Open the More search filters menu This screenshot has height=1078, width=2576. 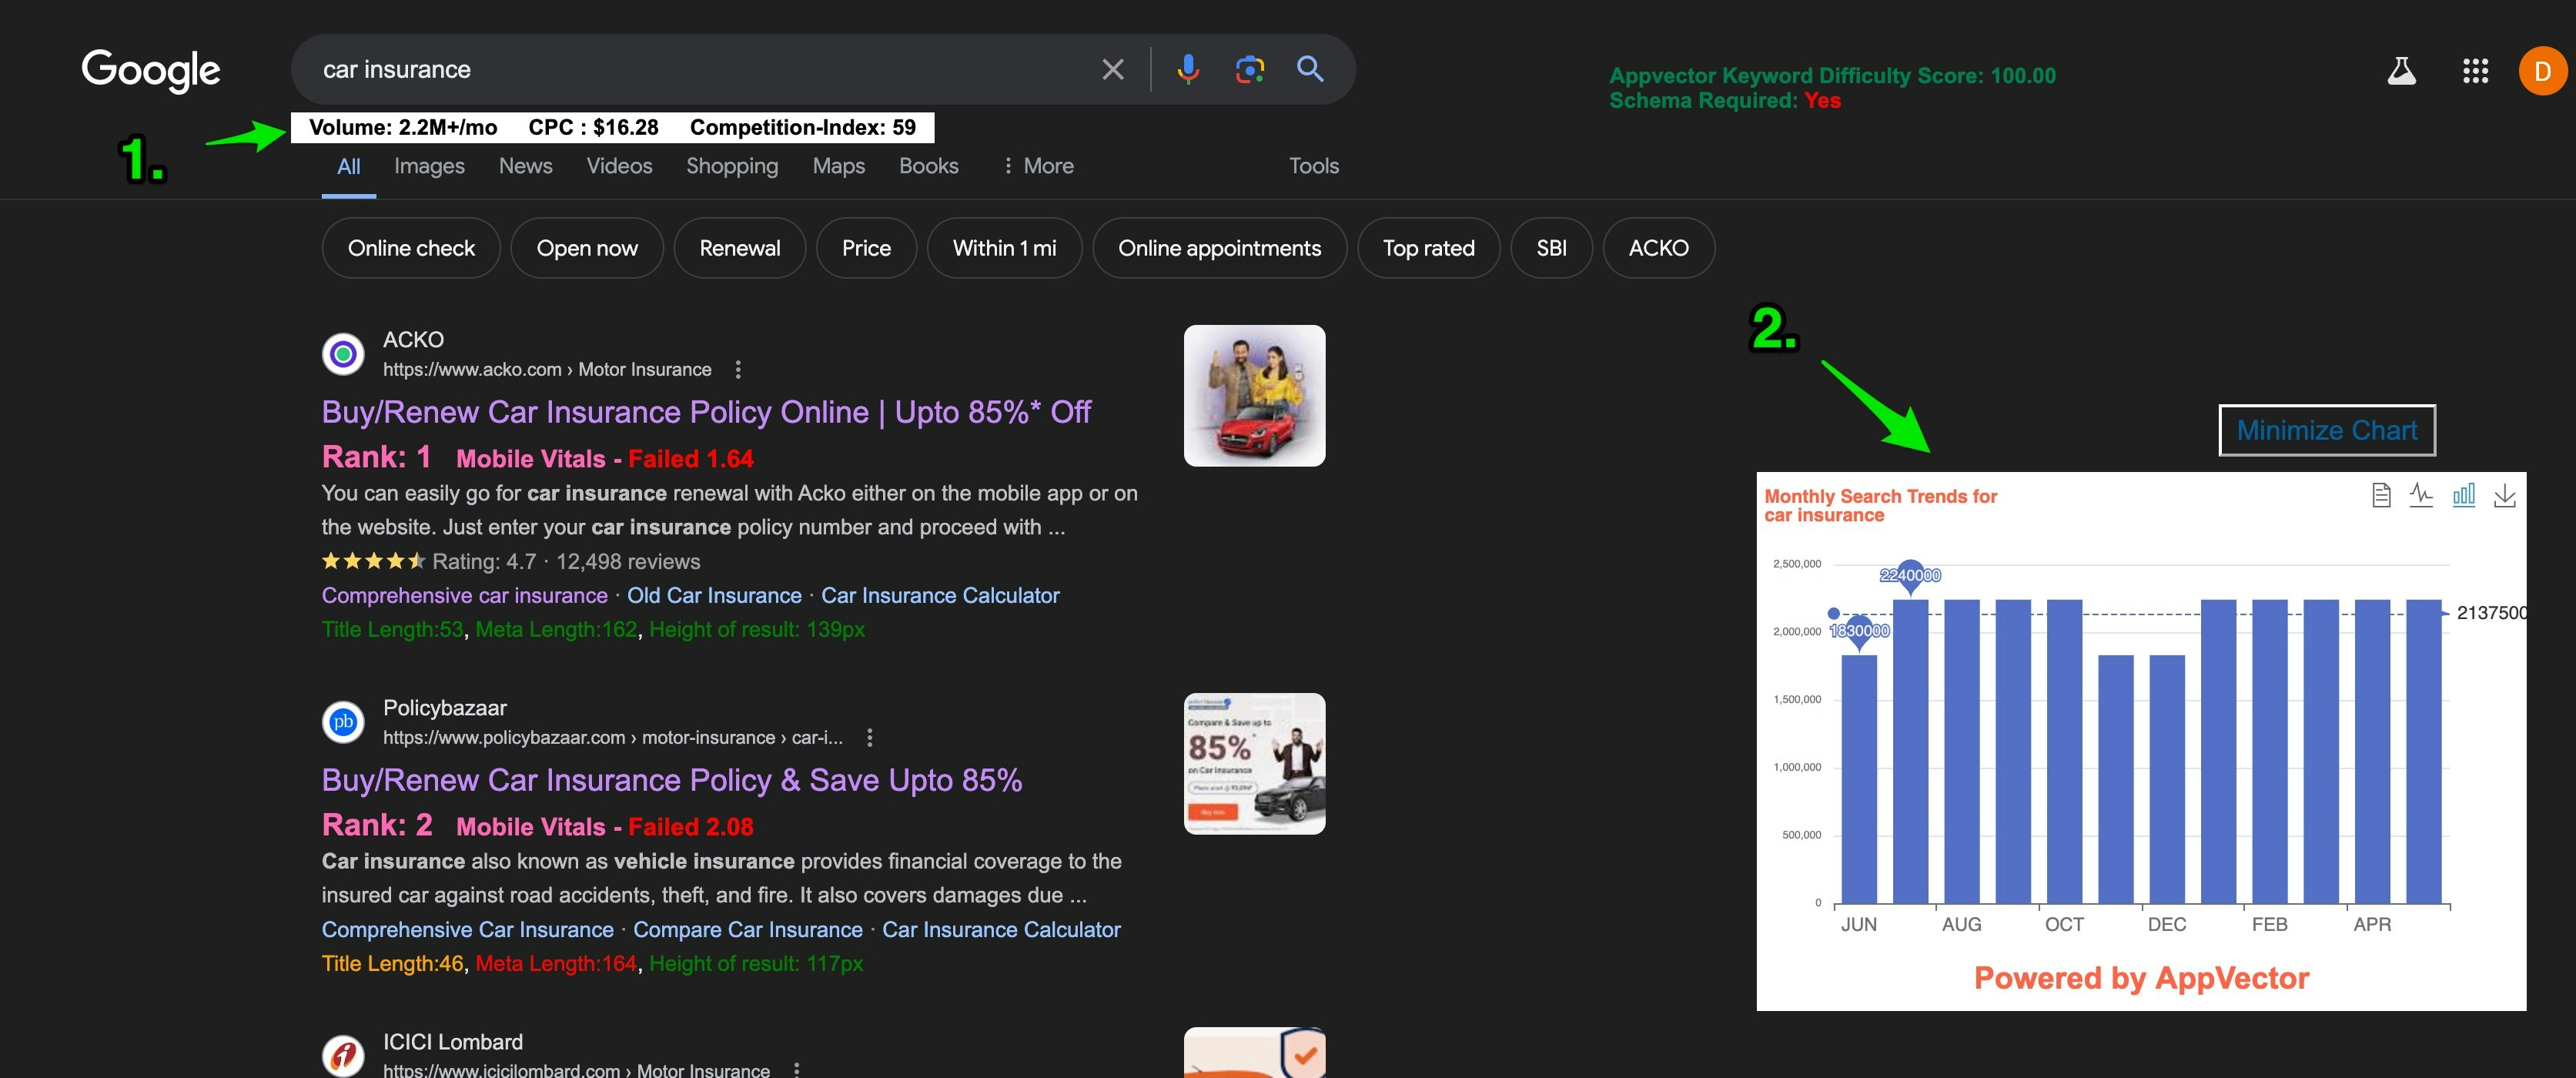click(x=1038, y=166)
